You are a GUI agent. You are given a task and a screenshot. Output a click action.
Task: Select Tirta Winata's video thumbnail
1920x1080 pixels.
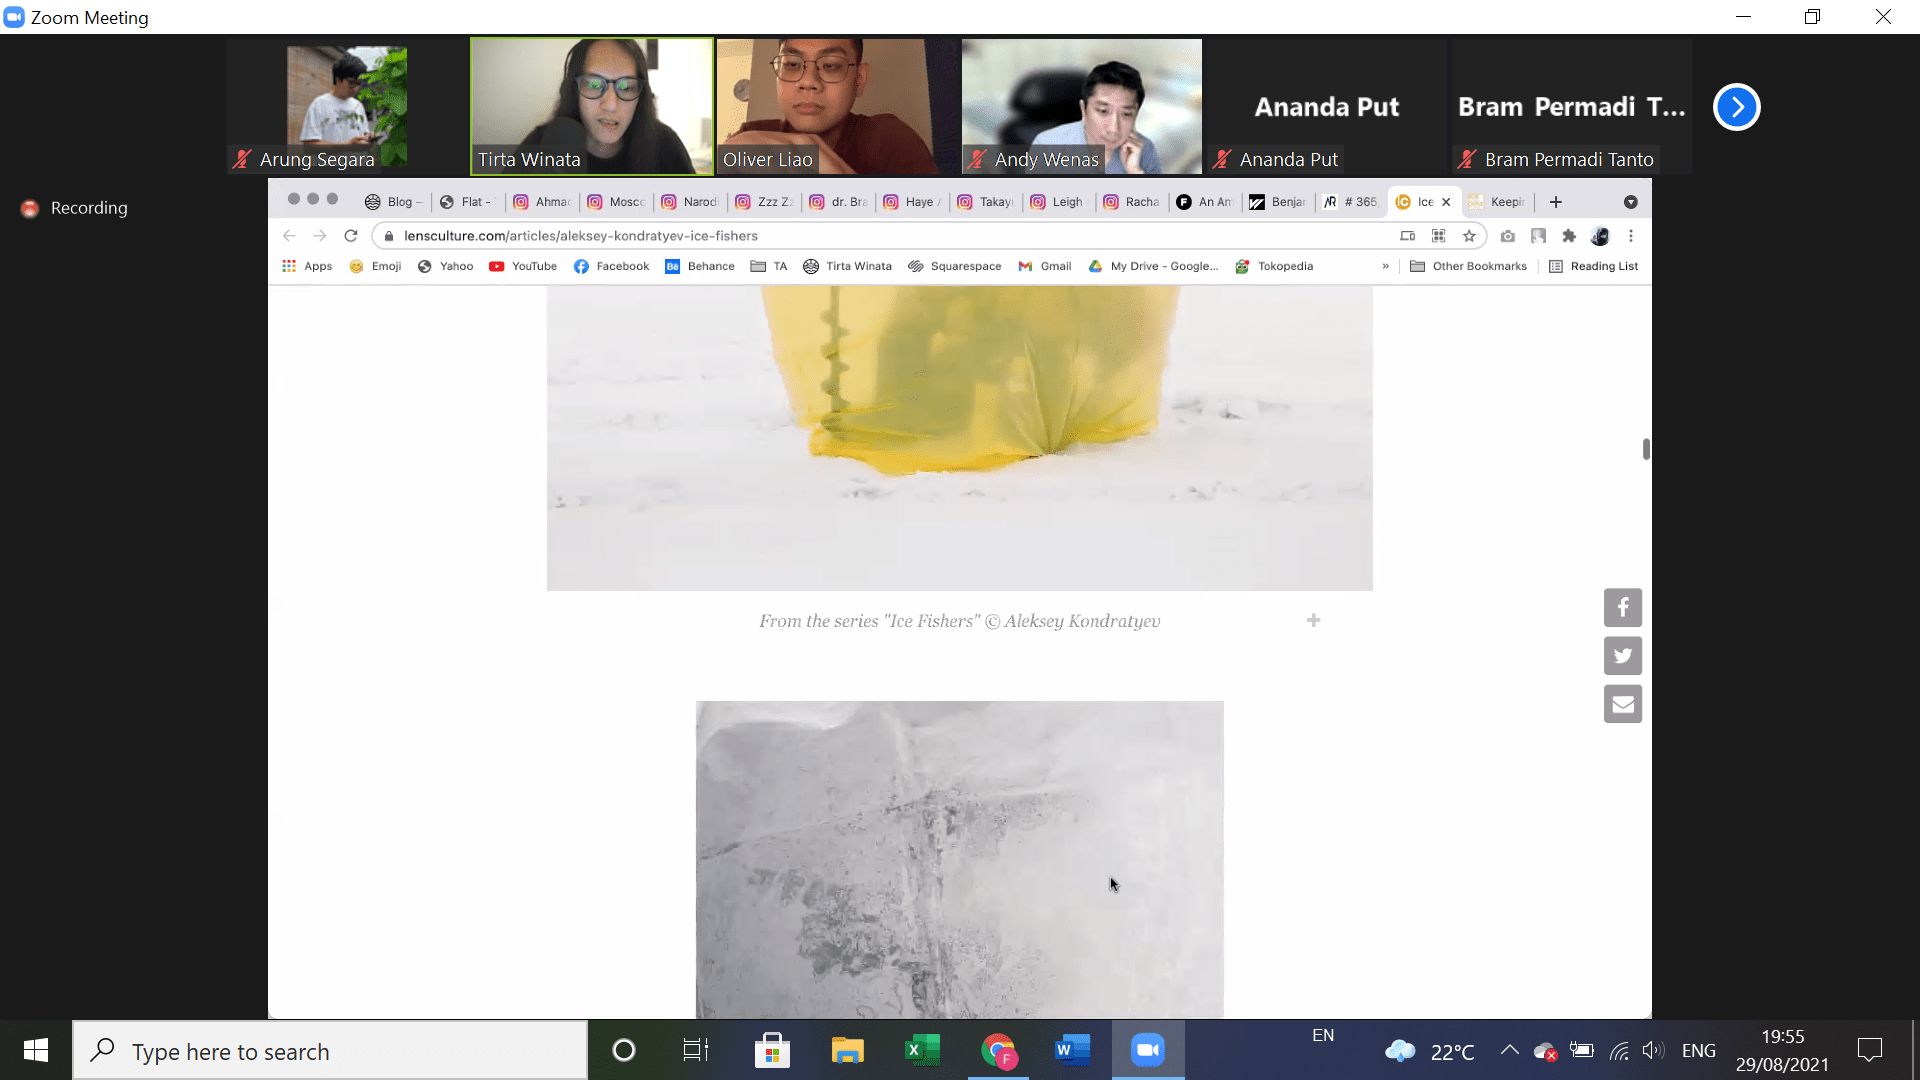click(592, 106)
